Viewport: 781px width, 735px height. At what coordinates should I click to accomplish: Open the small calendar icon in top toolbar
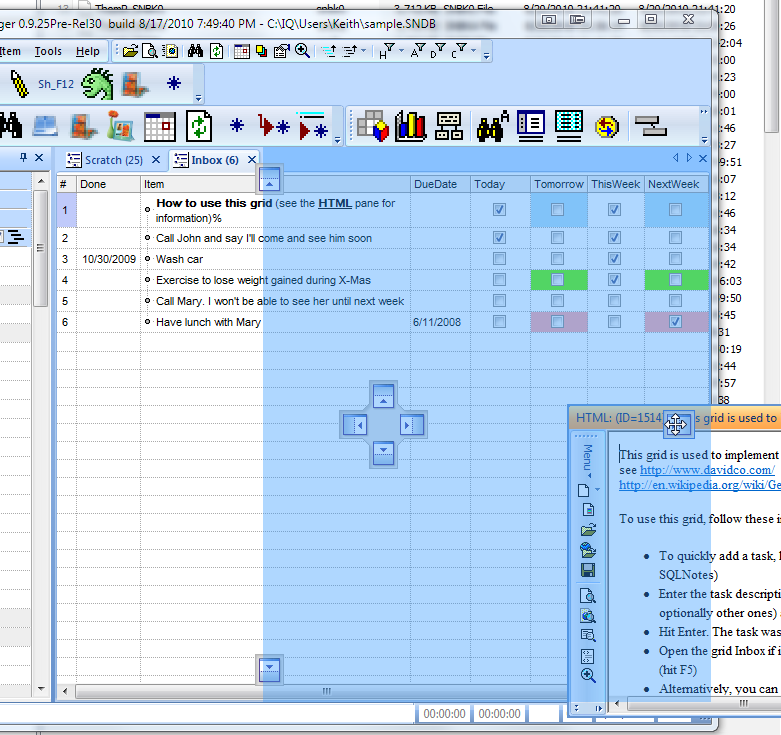242,51
